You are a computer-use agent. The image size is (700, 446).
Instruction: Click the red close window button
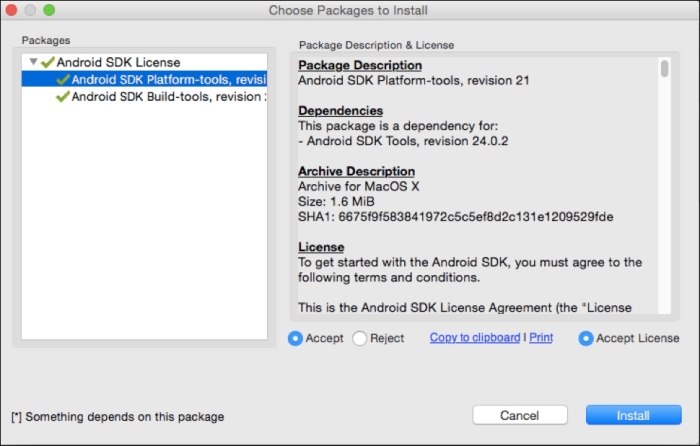tap(11, 10)
